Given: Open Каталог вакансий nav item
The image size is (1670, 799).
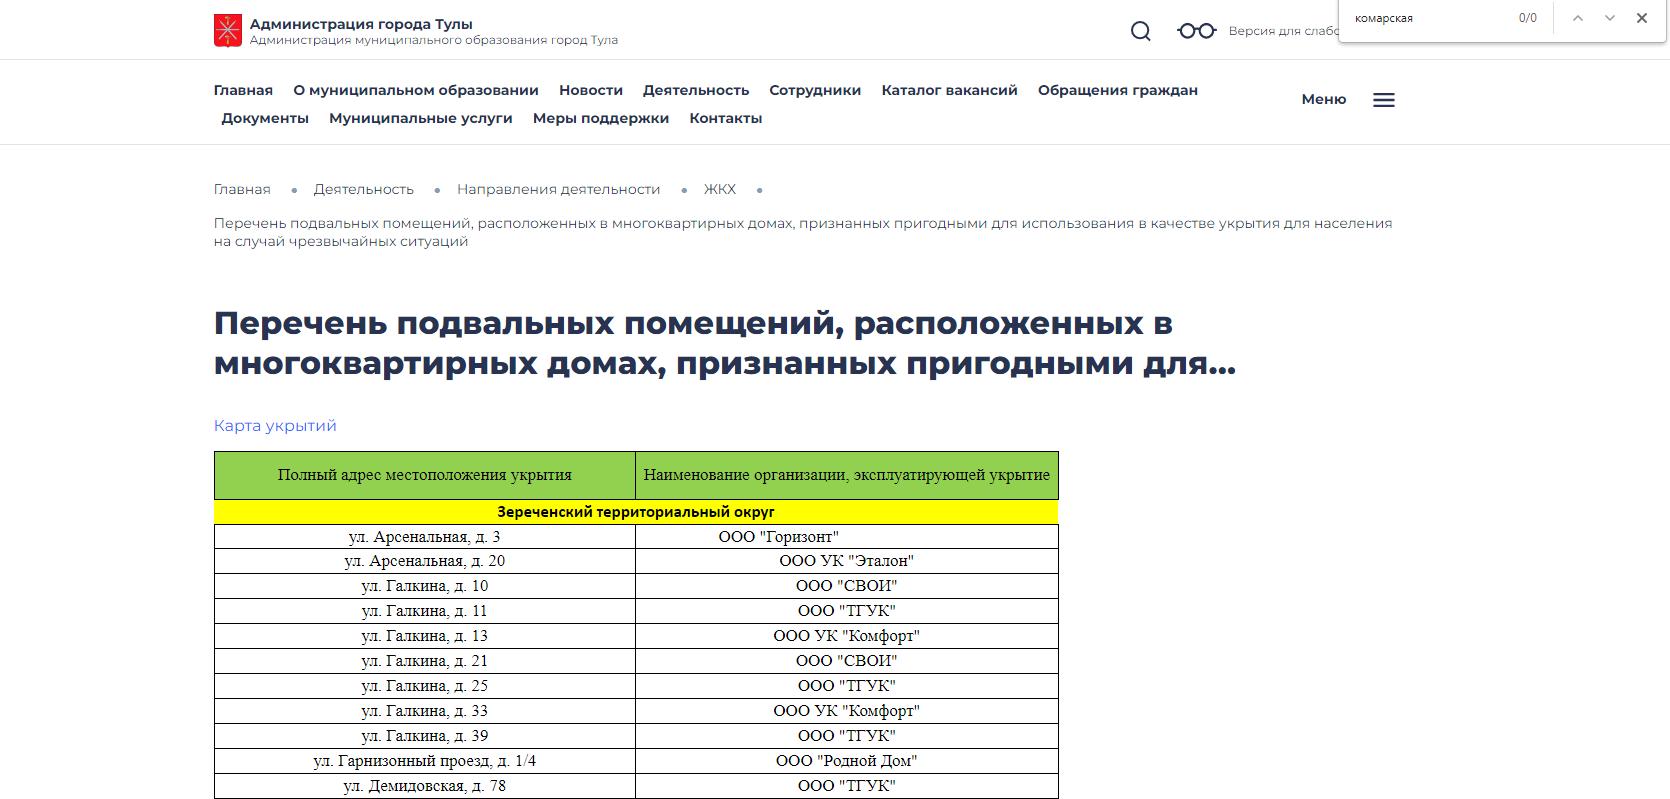Looking at the screenshot, I should 949,90.
